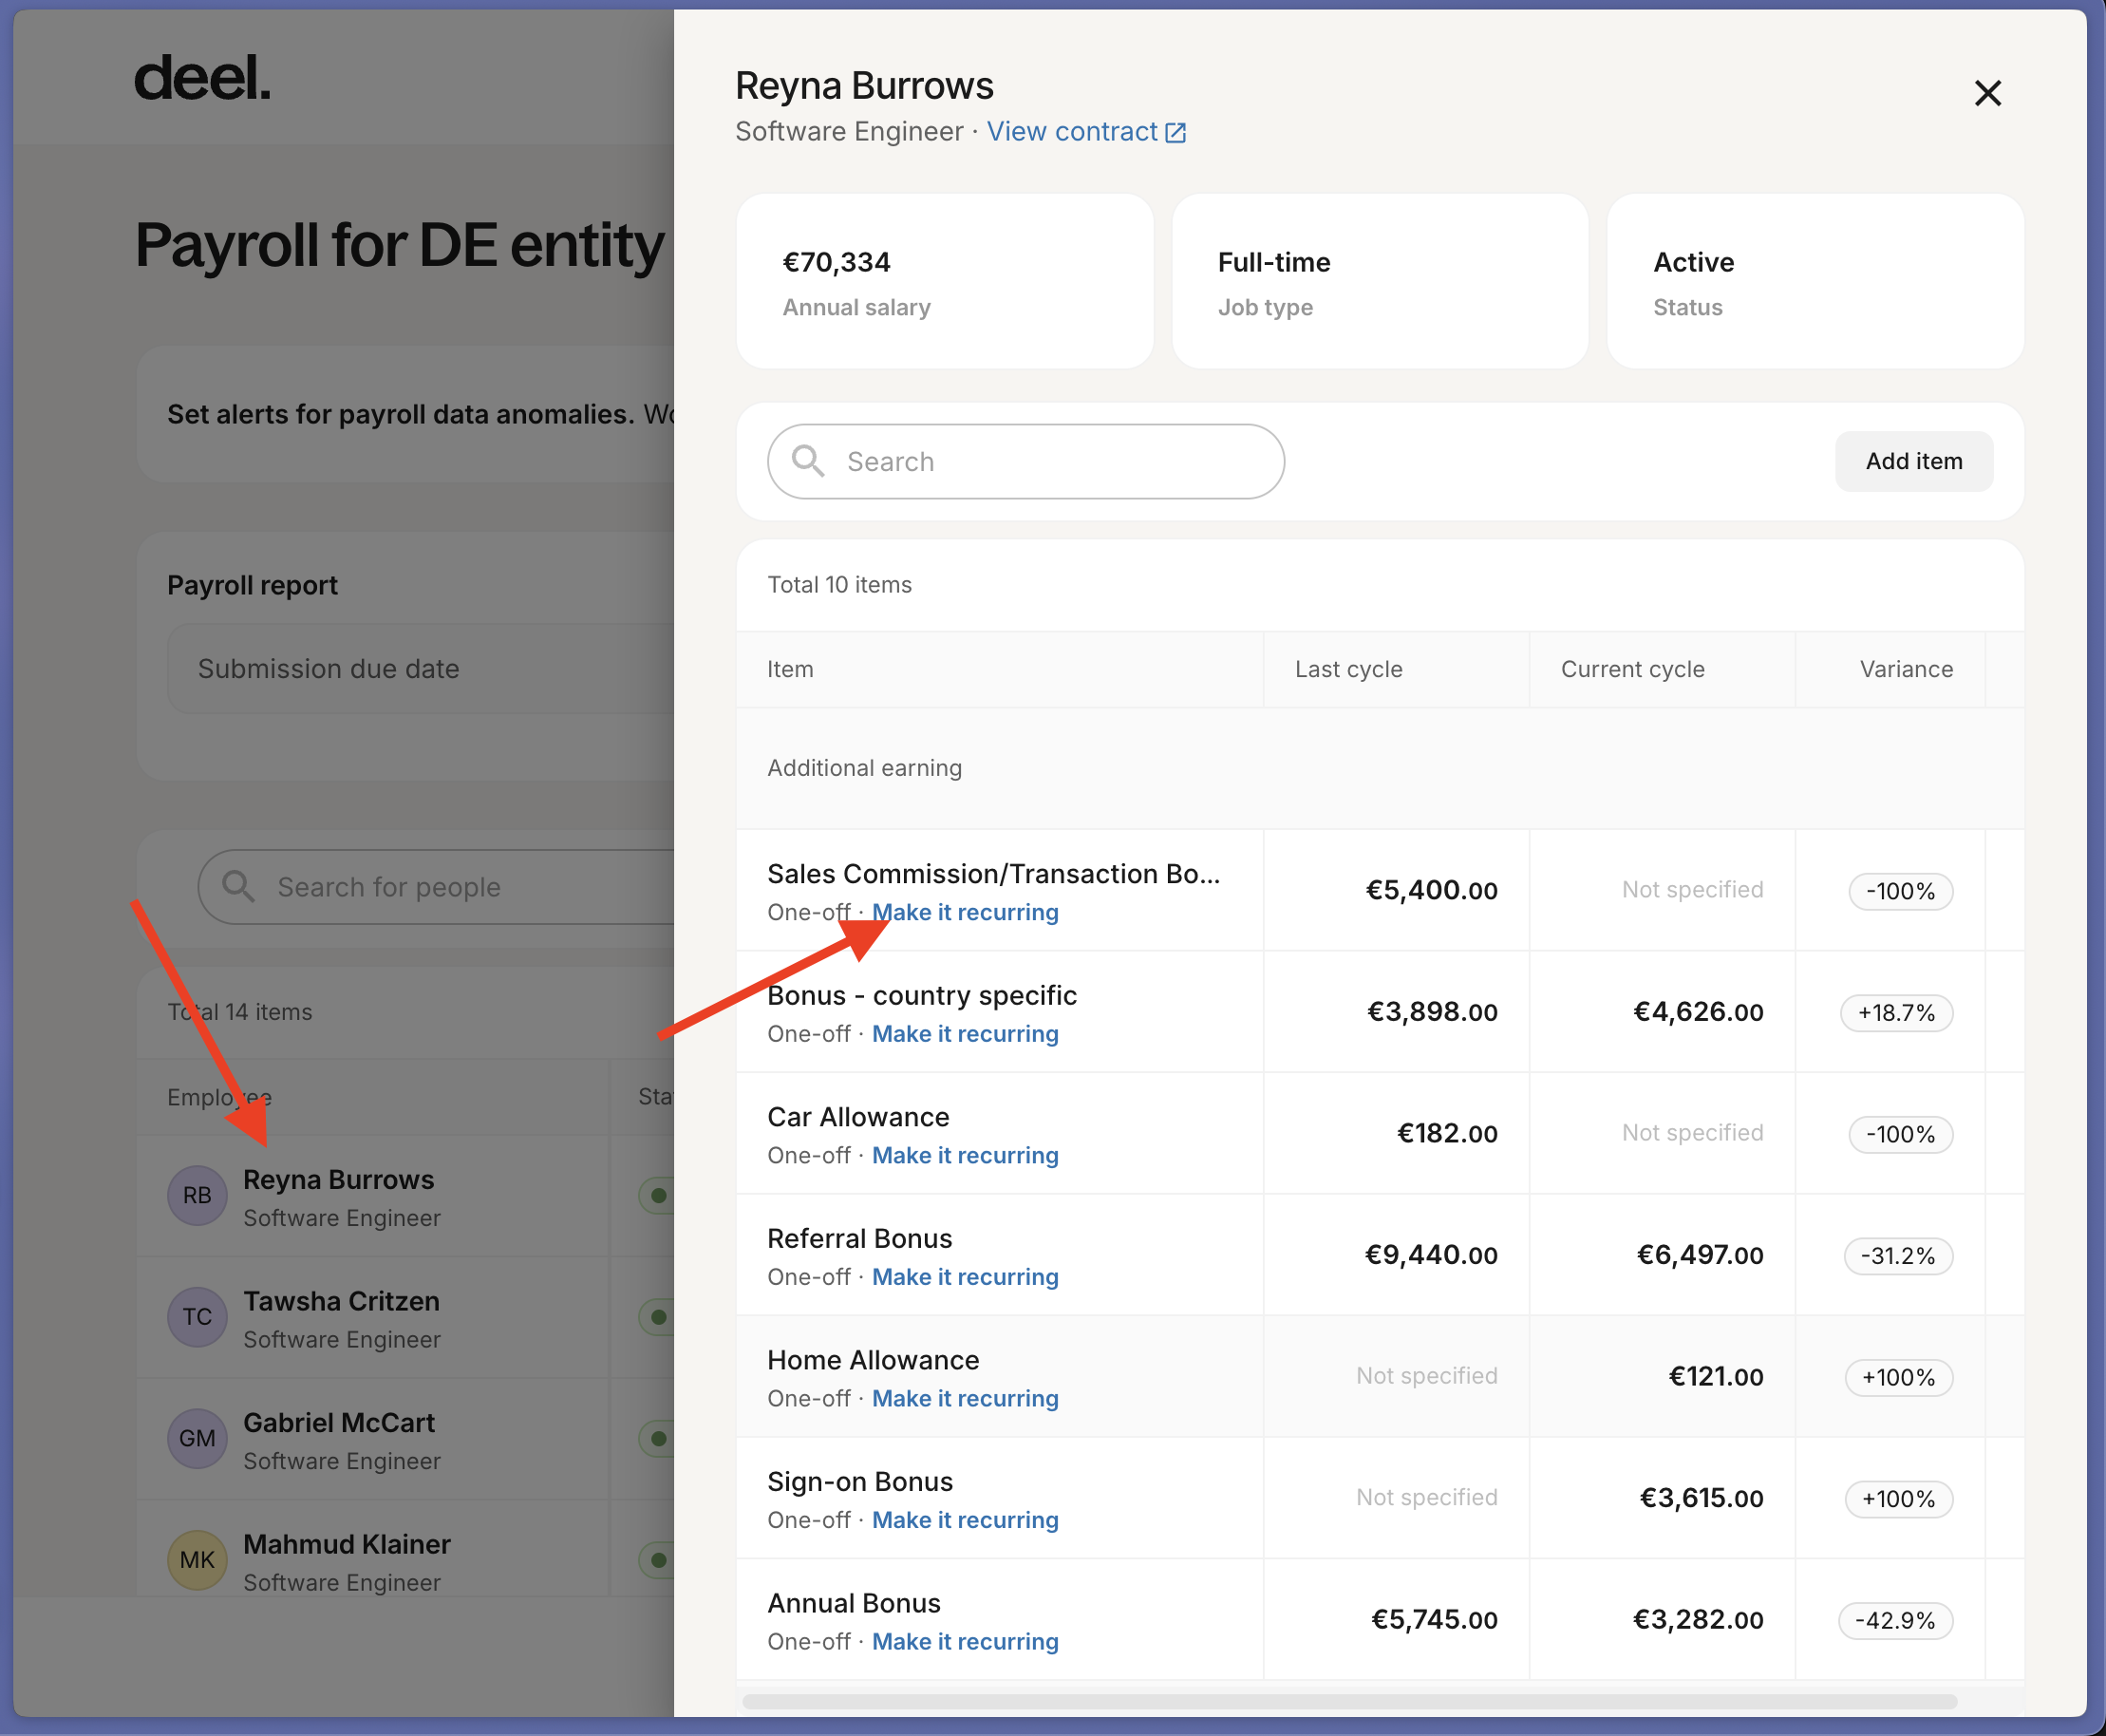Make Sales Commission item recurring
Image resolution: width=2106 pixels, height=1736 pixels.
965,912
